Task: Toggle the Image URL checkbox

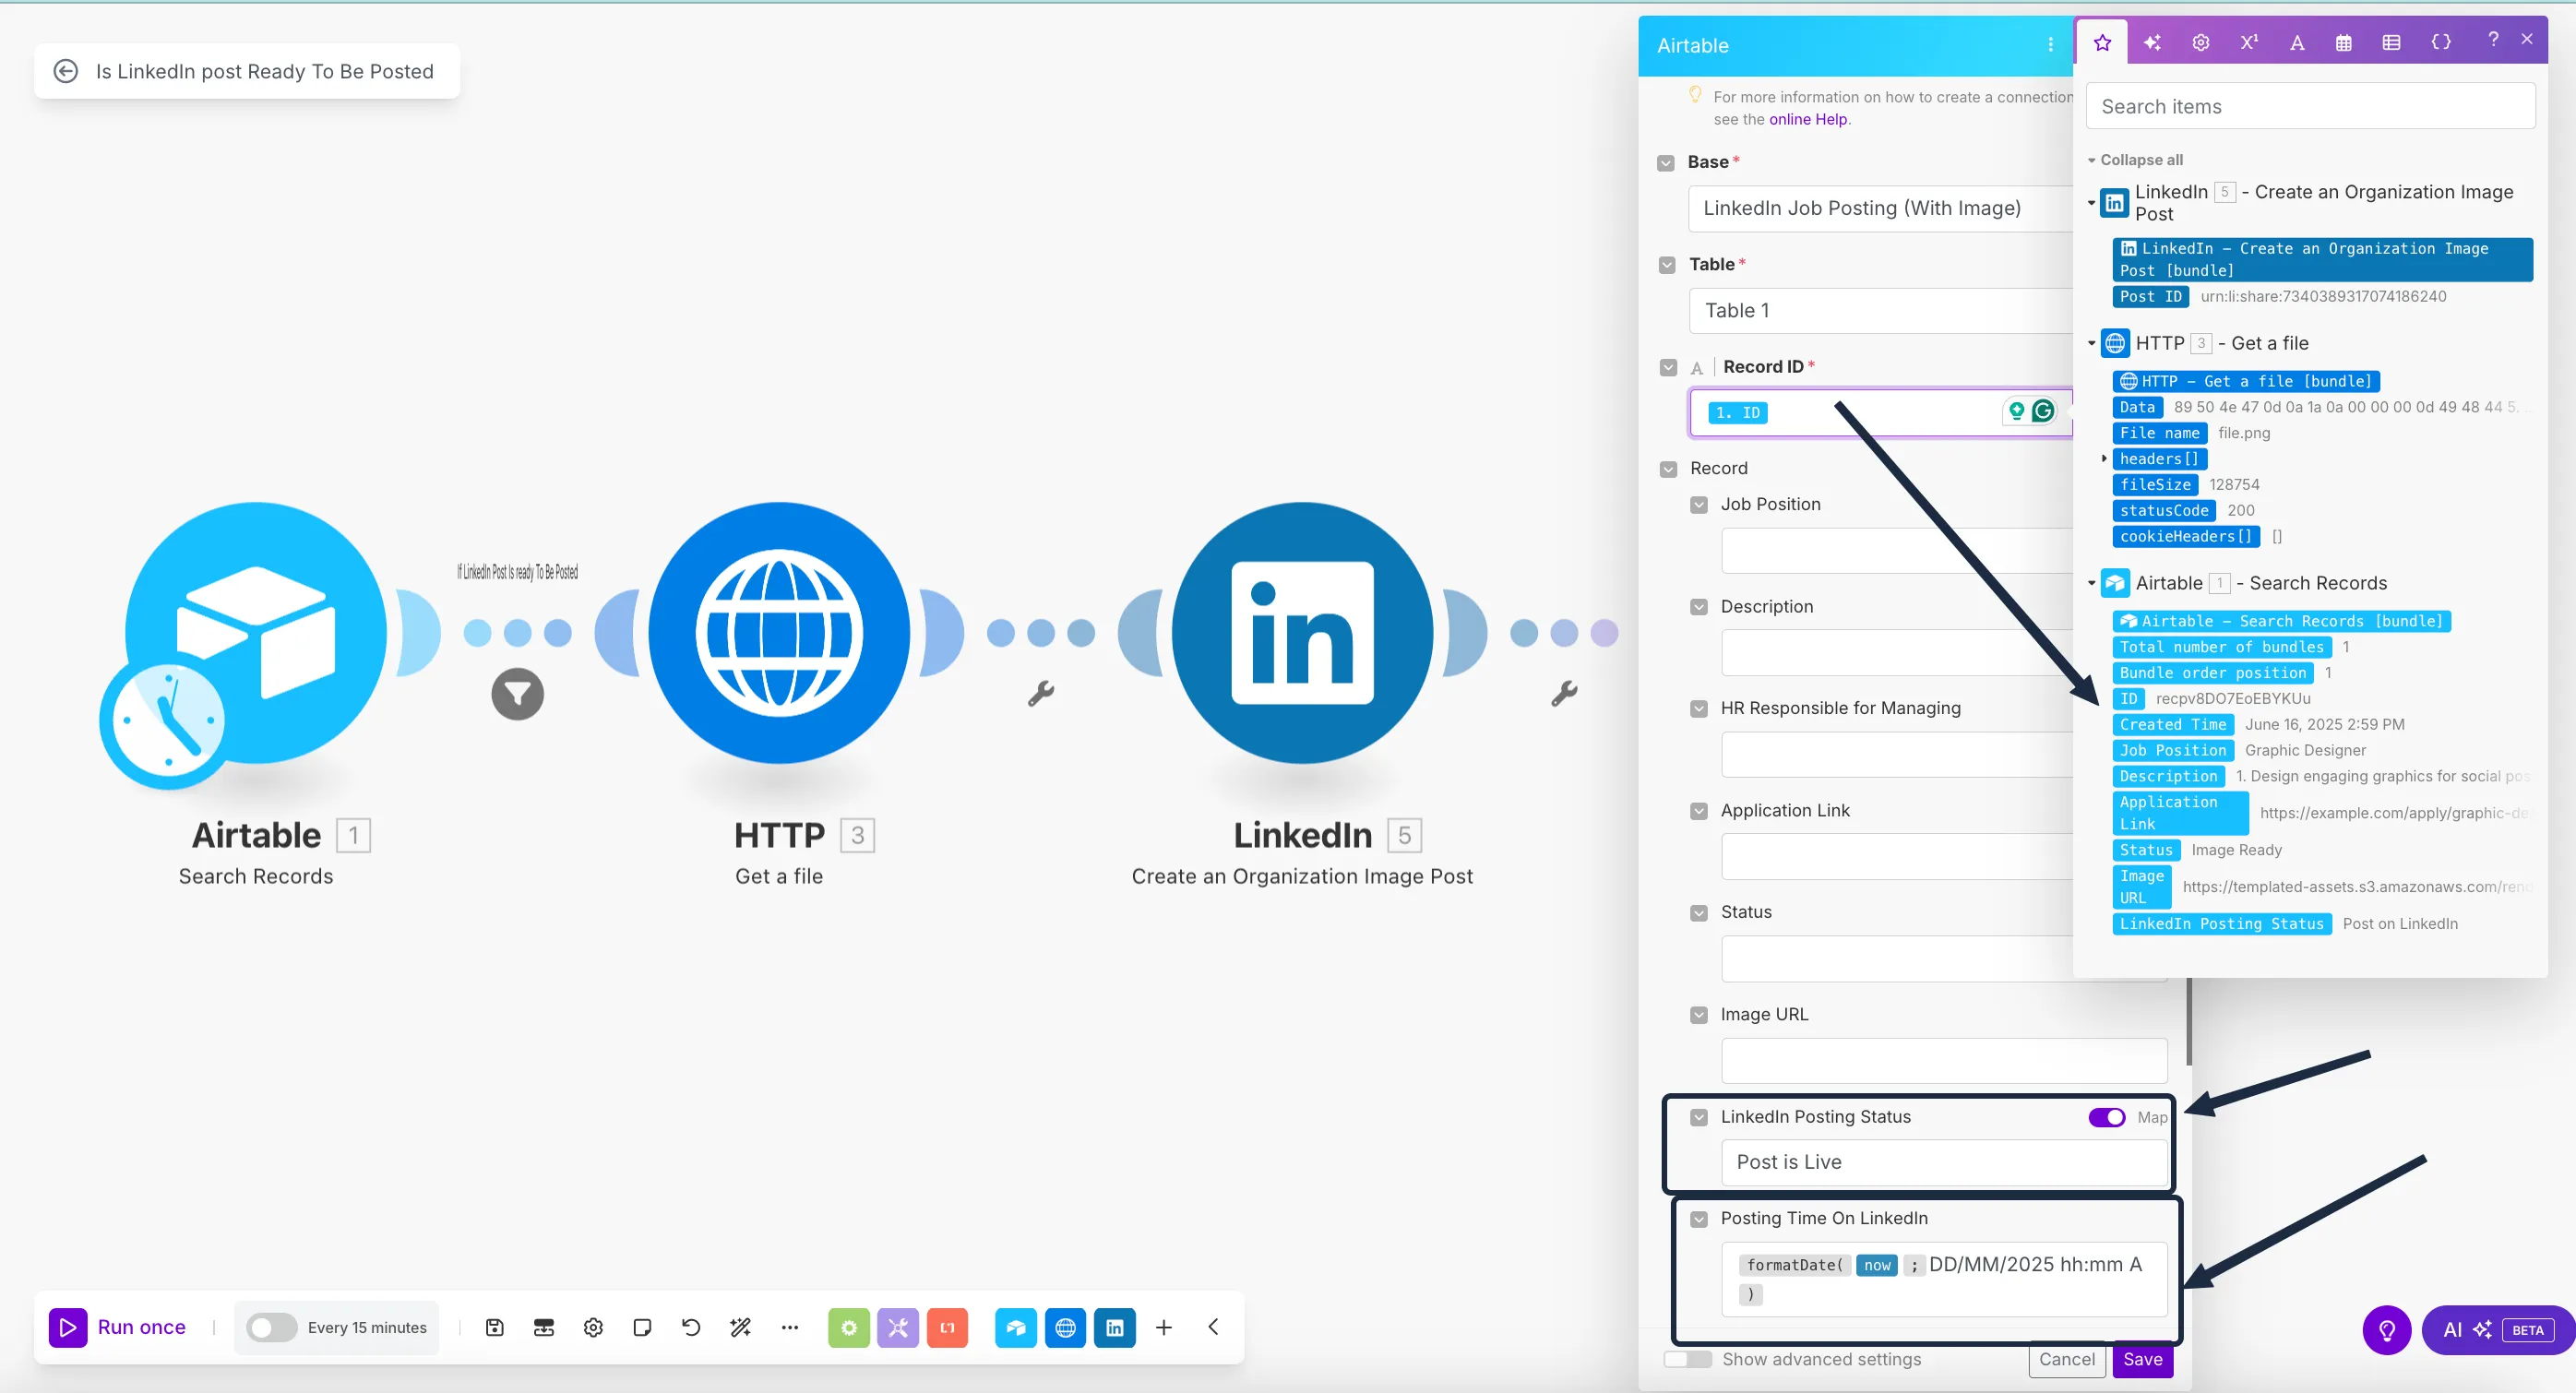Action: point(1698,1016)
